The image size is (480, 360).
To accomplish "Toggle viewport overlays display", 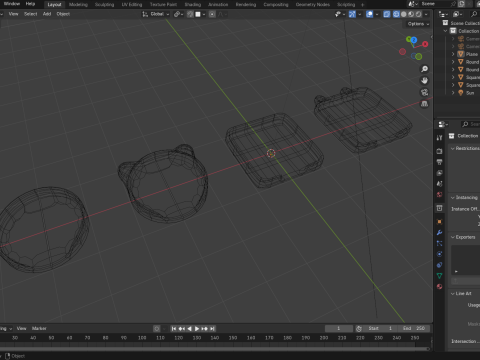I will click(369, 14).
